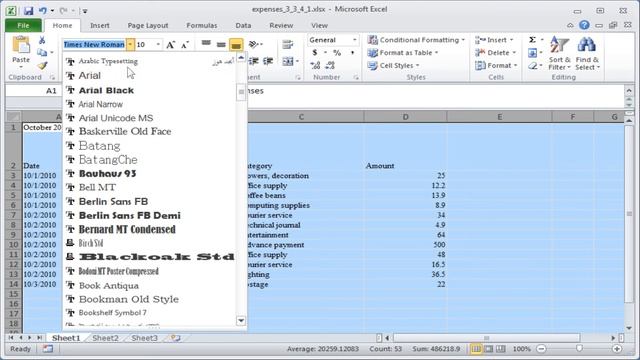640x360 pixels.
Task: Click the macro recording icon in status bar
Action: (x=48, y=349)
